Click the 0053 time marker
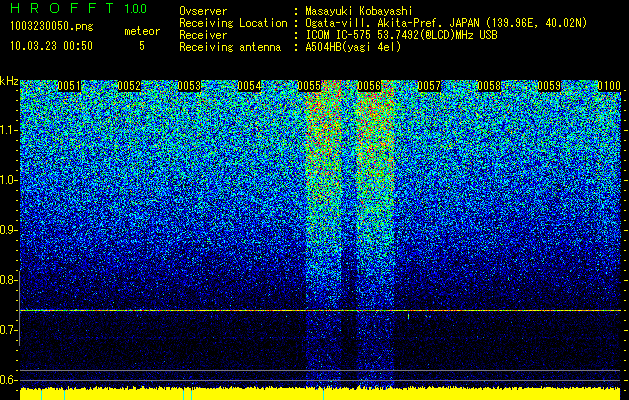629x400 pixels. [x=189, y=86]
